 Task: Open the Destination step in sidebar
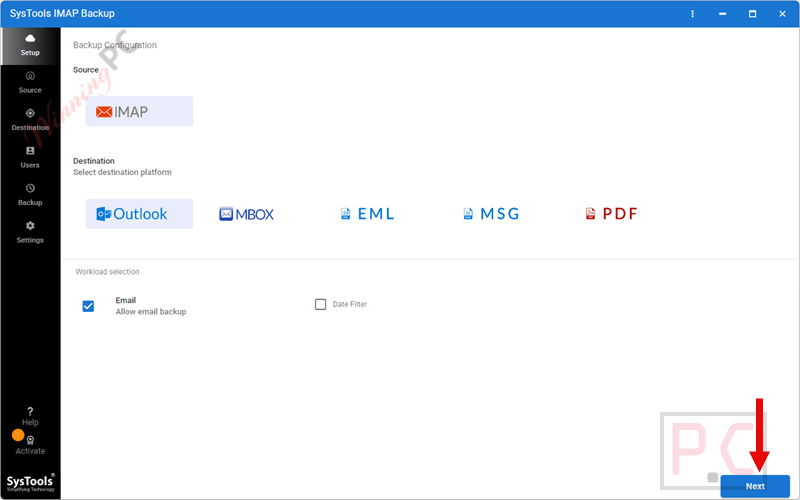coord(30,120)
